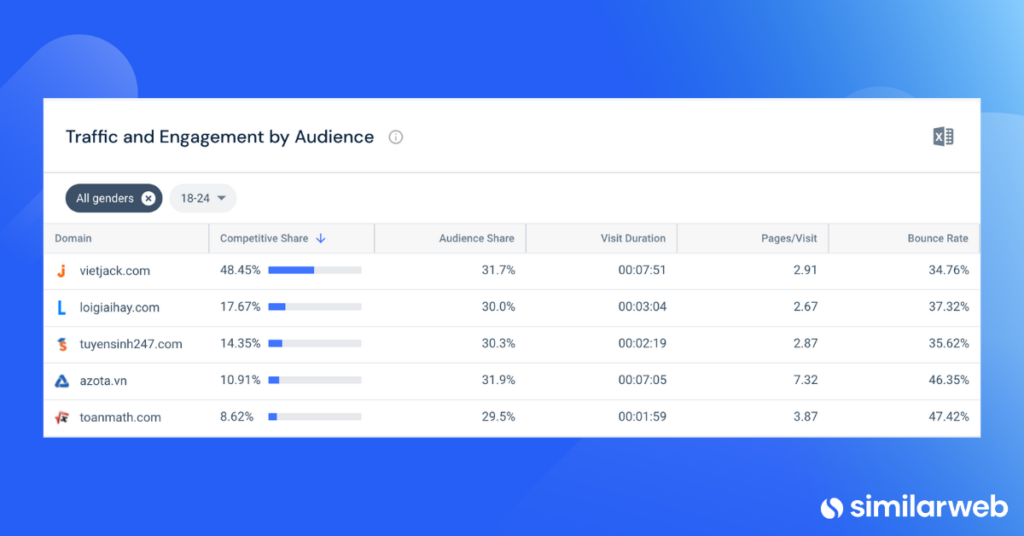1024x536 pixels.
Task: Click the loigiaihay.com favicon
Action: pyautogui.click(x=61, y=307)
